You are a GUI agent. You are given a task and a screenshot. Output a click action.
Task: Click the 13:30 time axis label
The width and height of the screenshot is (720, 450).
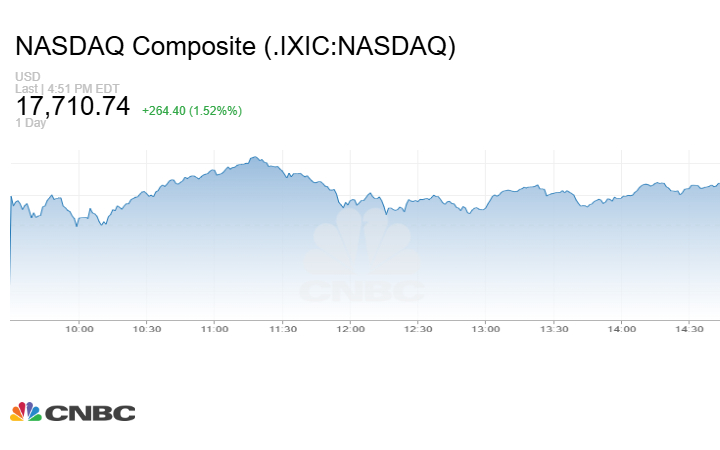pyautogui.click(x=554, y=329)
